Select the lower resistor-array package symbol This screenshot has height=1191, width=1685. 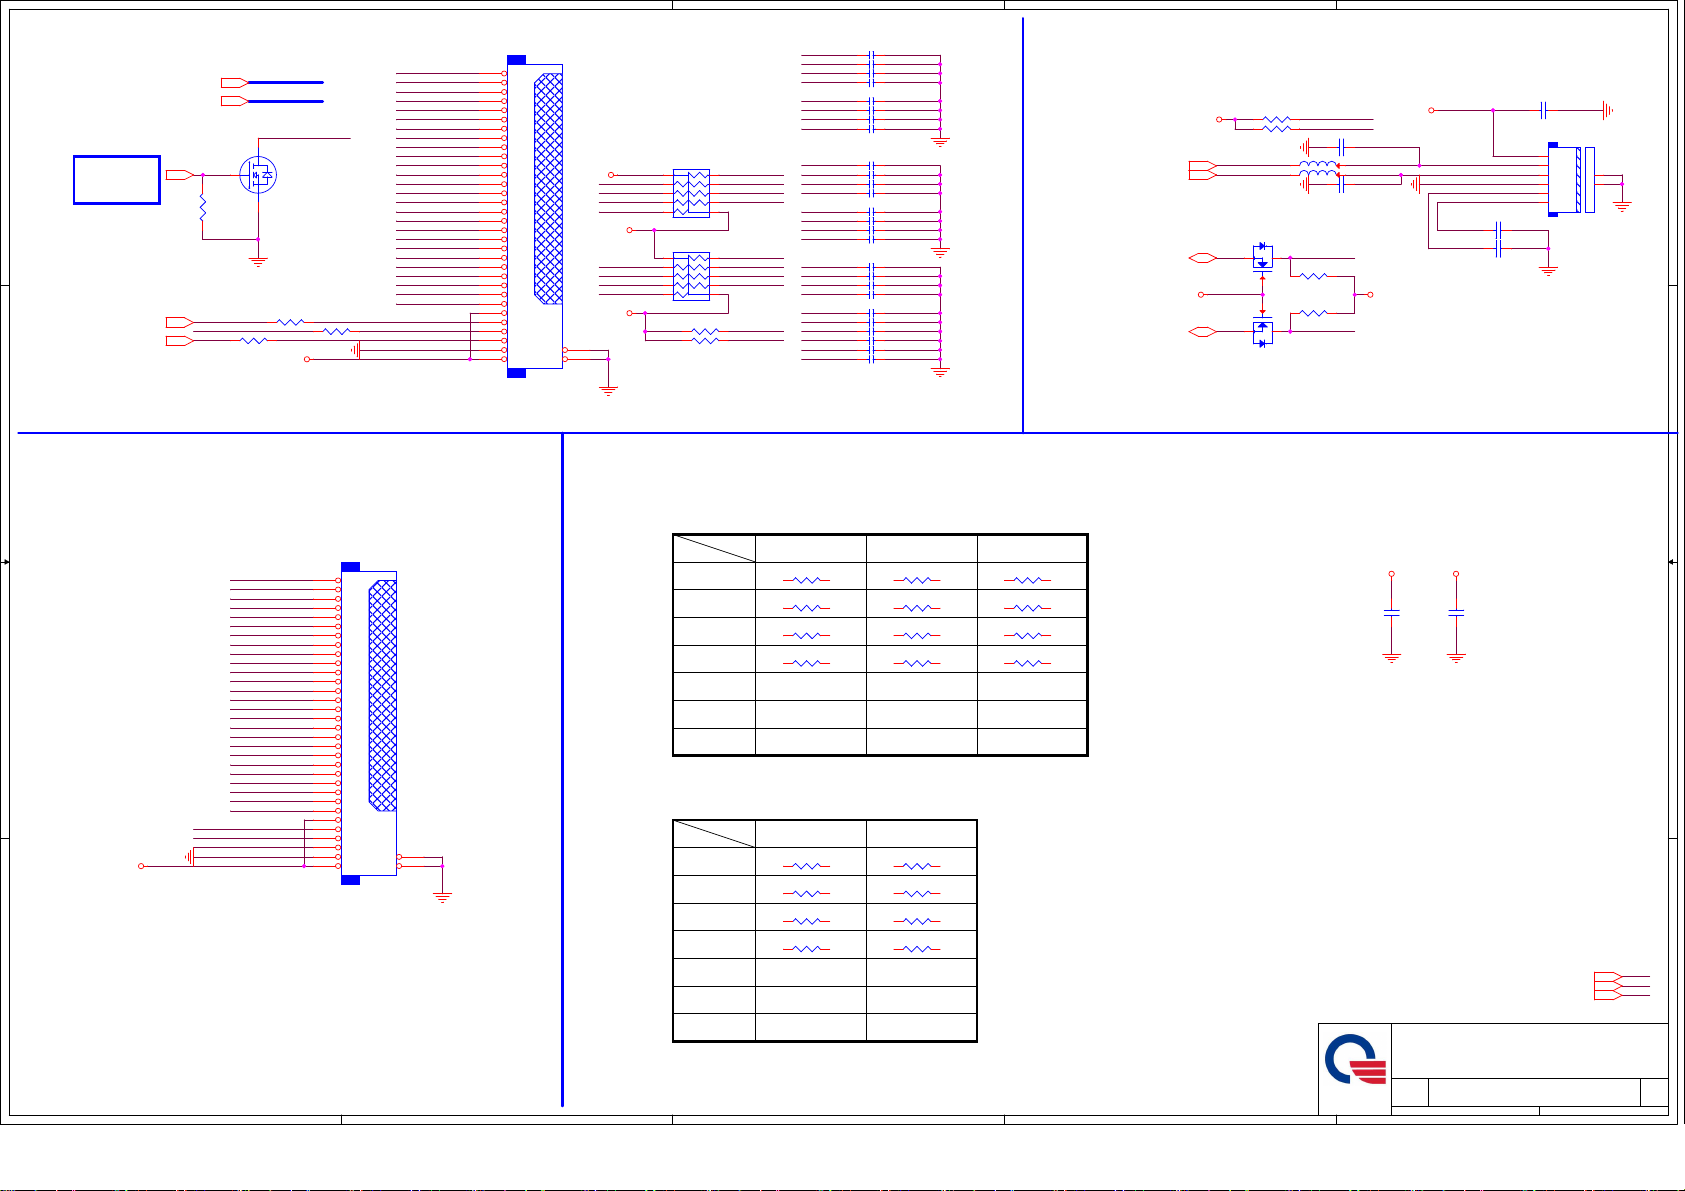pyautogui.click(x=692, y=276)
